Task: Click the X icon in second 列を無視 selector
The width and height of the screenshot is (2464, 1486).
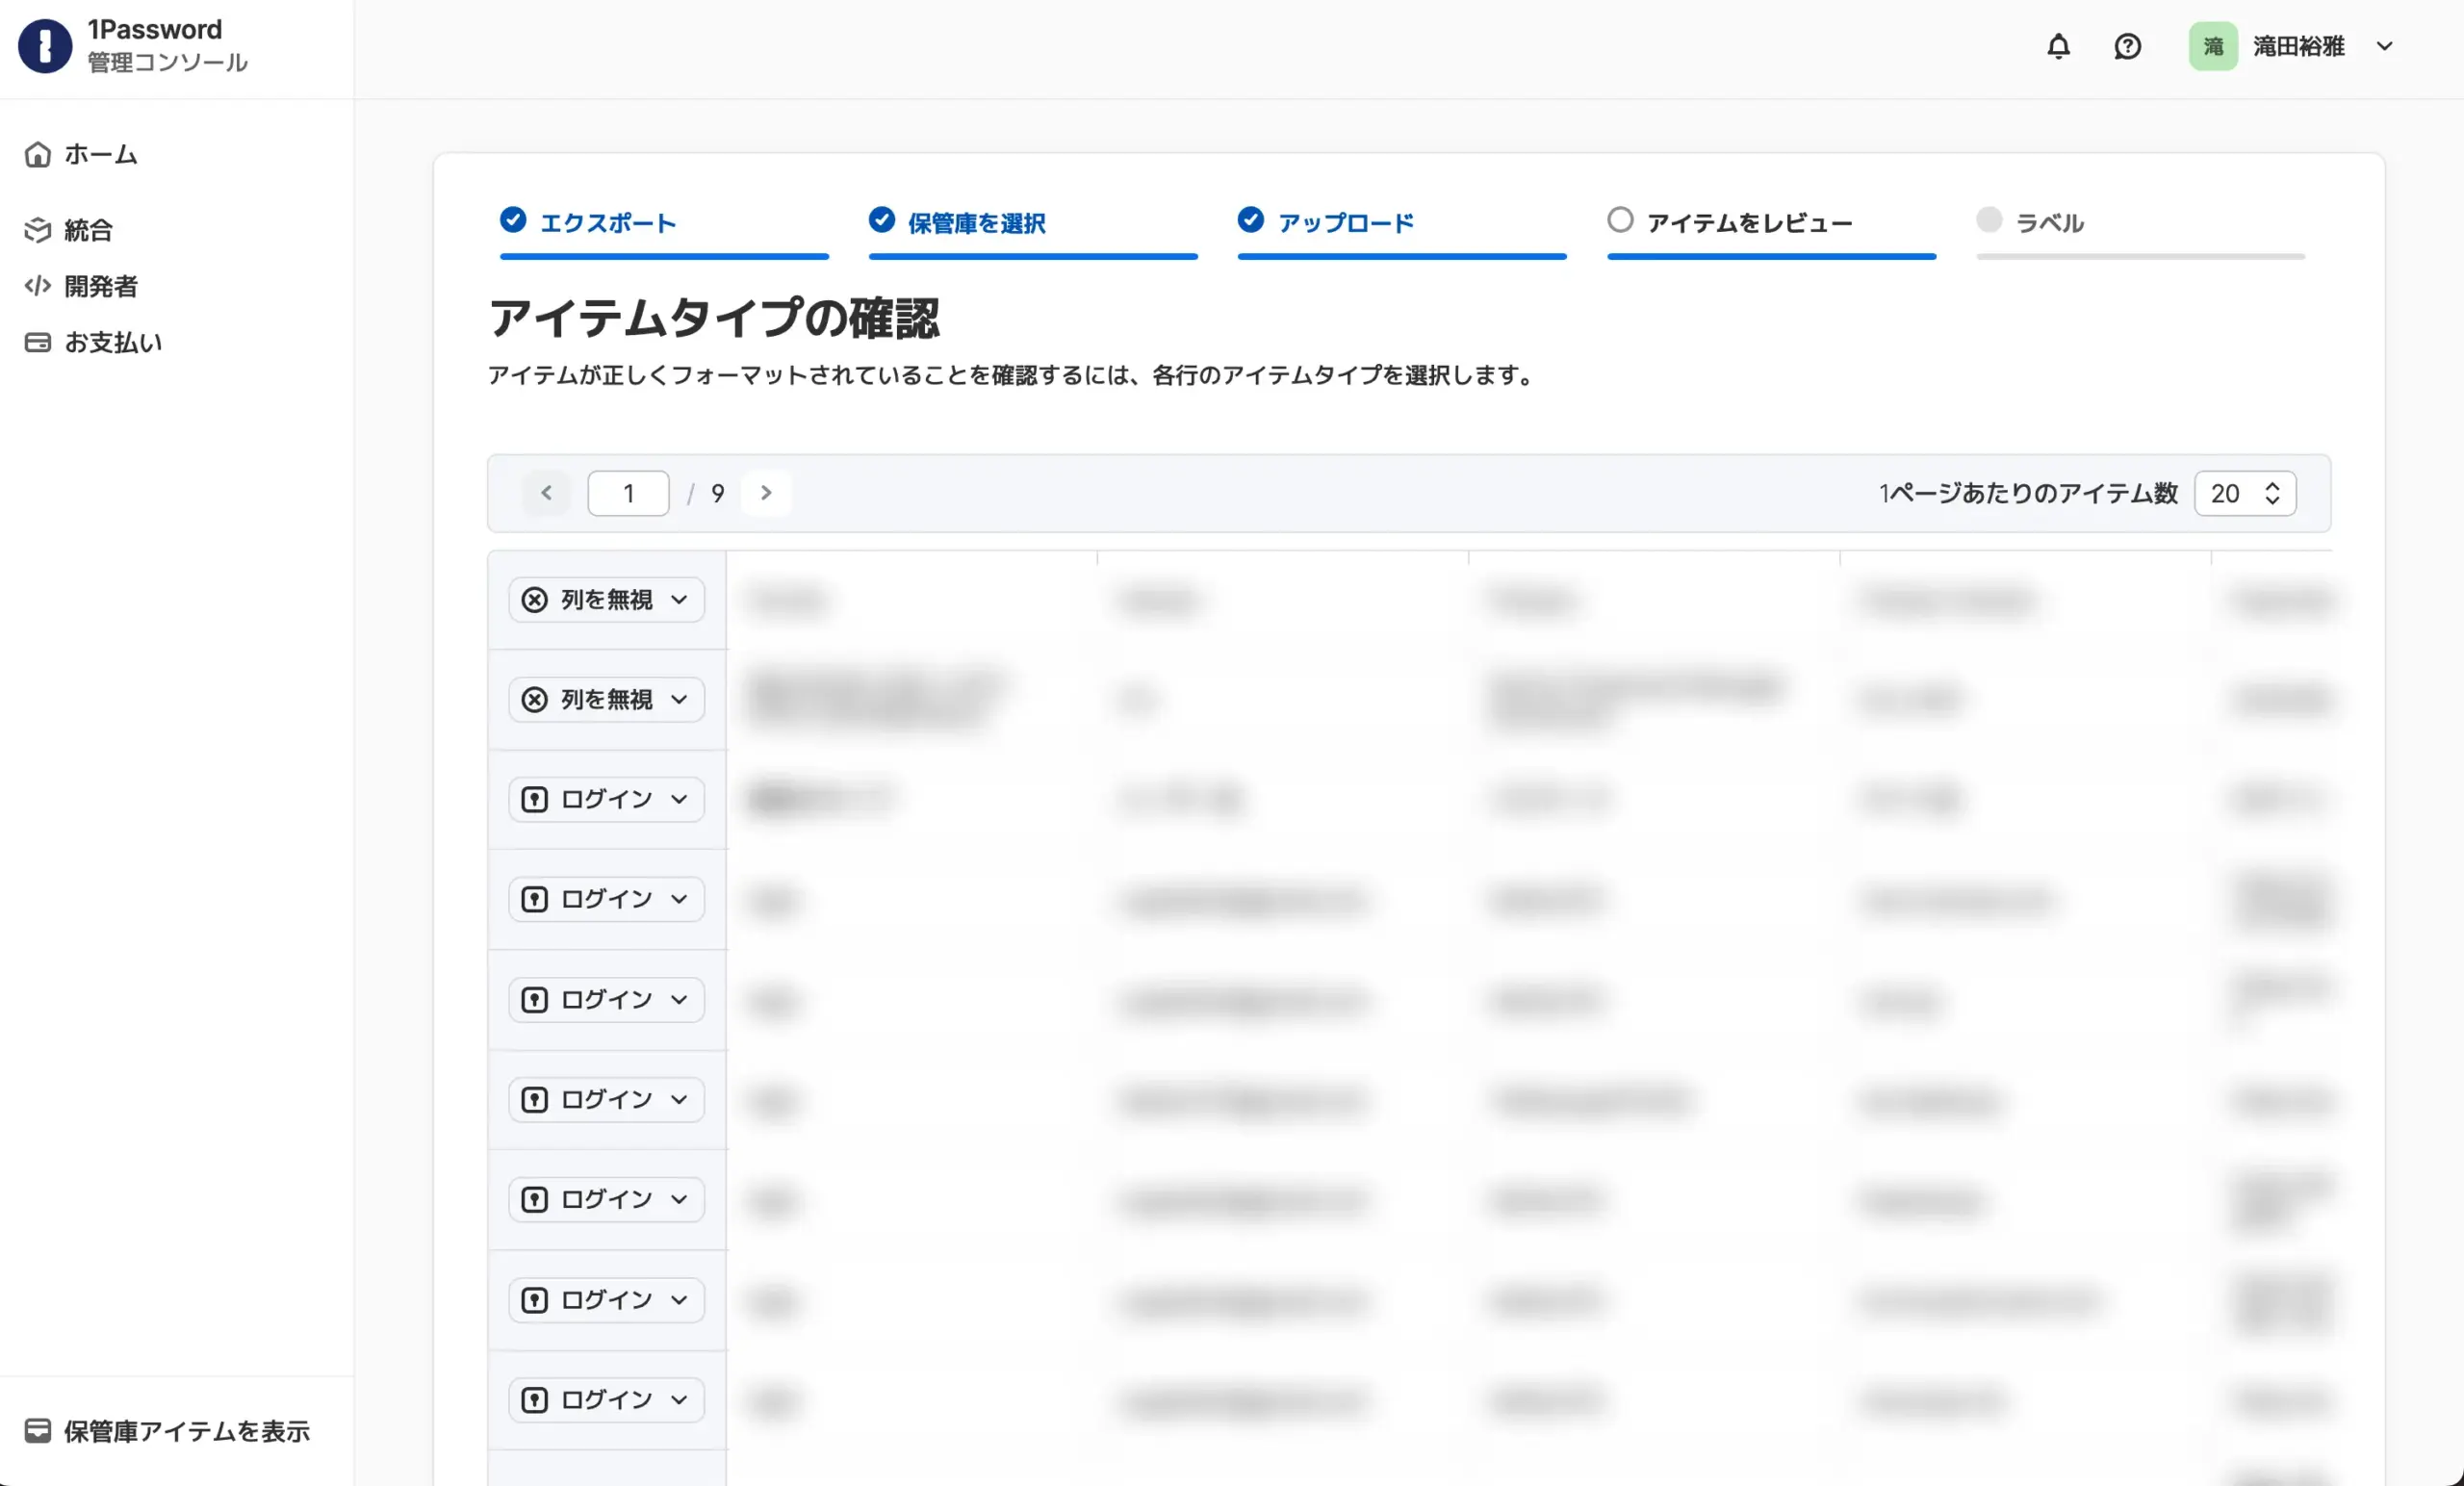Action: (535, 699)
